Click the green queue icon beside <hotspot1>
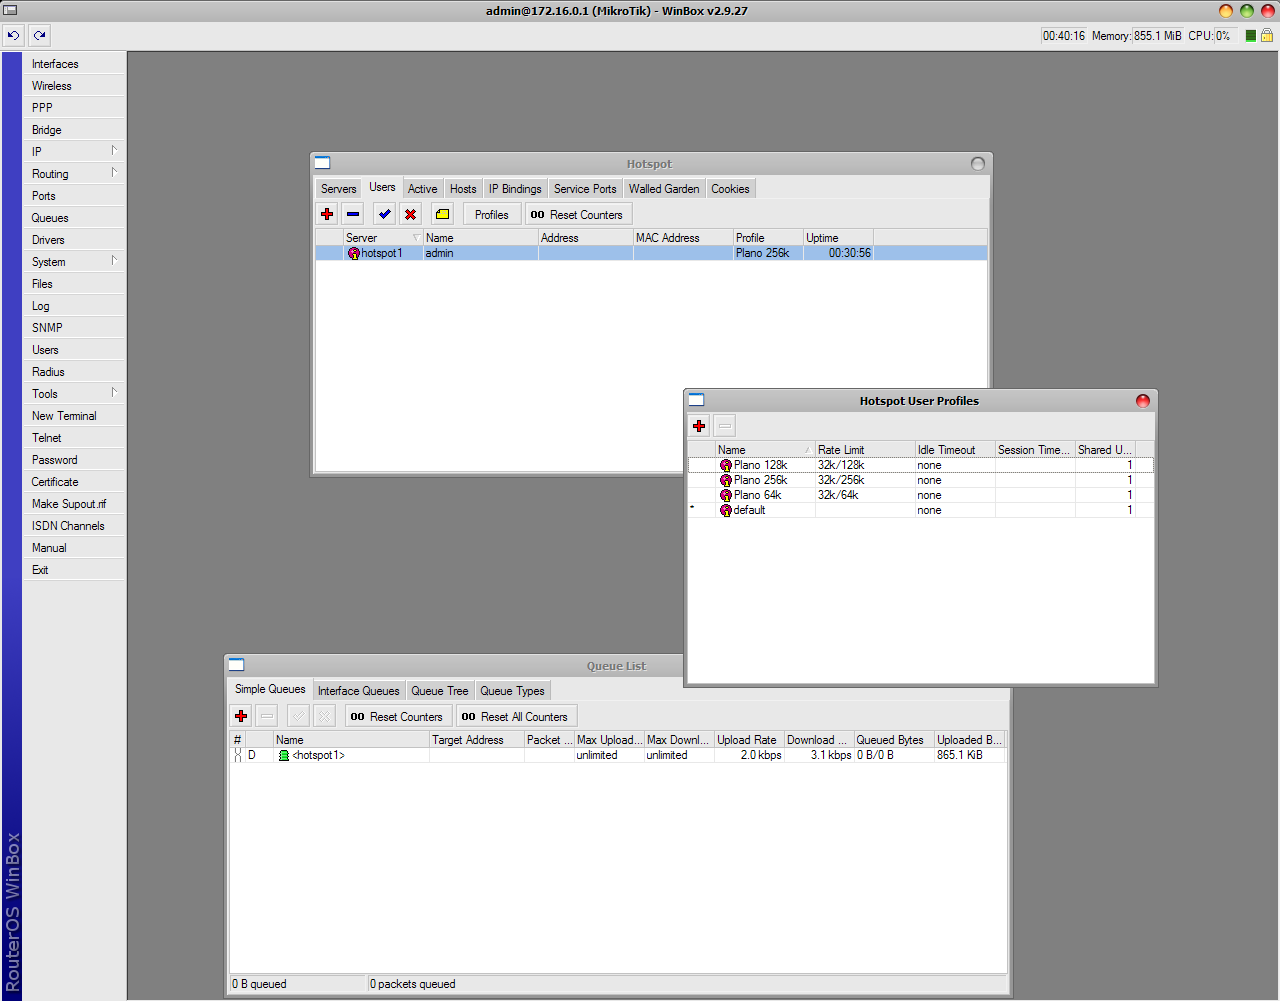This screenshot has height=1001, width=1280. pos(284,755)
